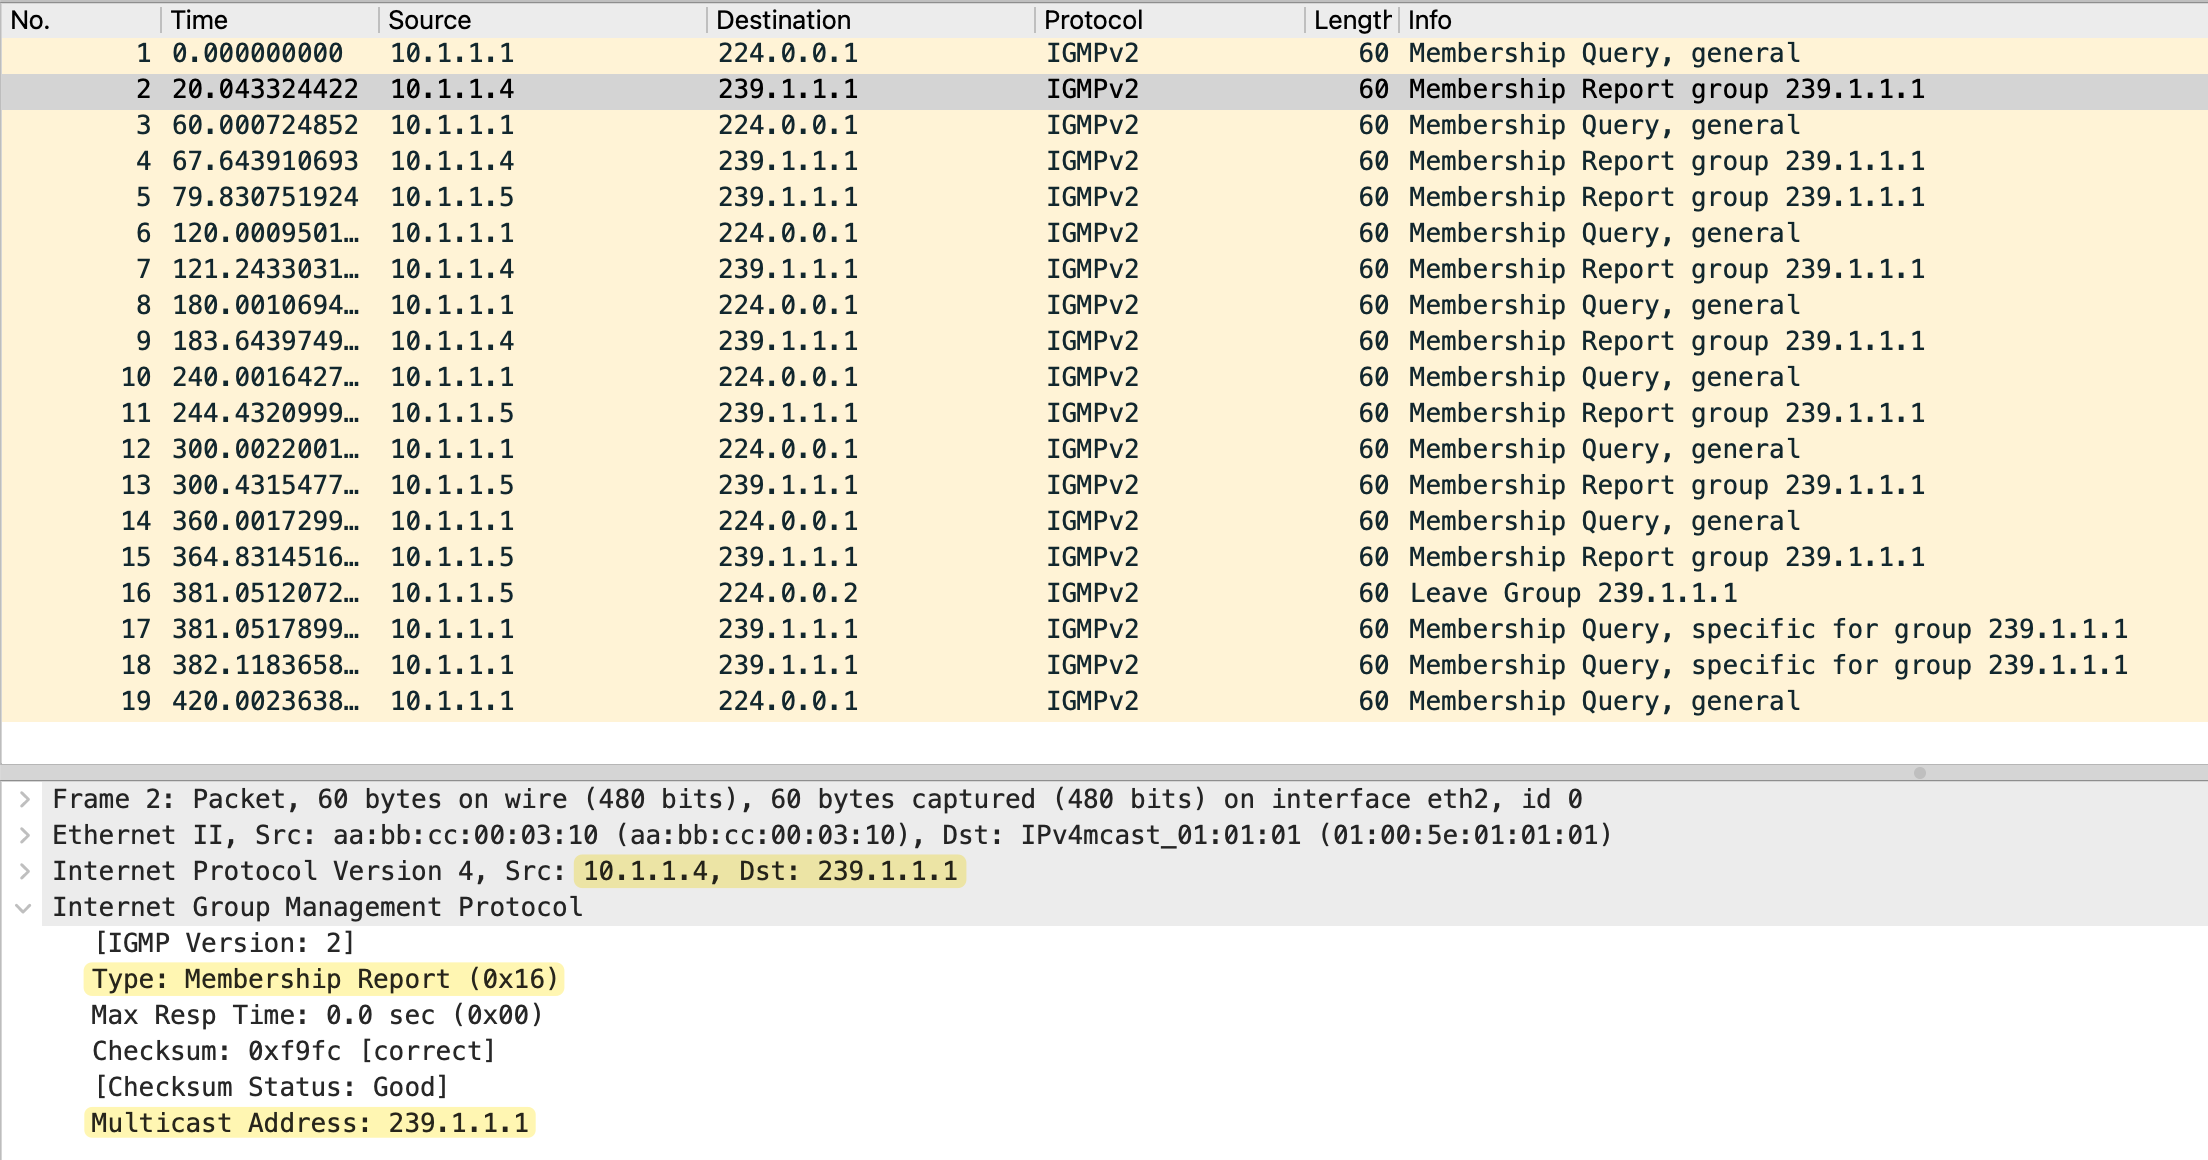Select the Checksum 0xf9fc field

click(293, 1051)
